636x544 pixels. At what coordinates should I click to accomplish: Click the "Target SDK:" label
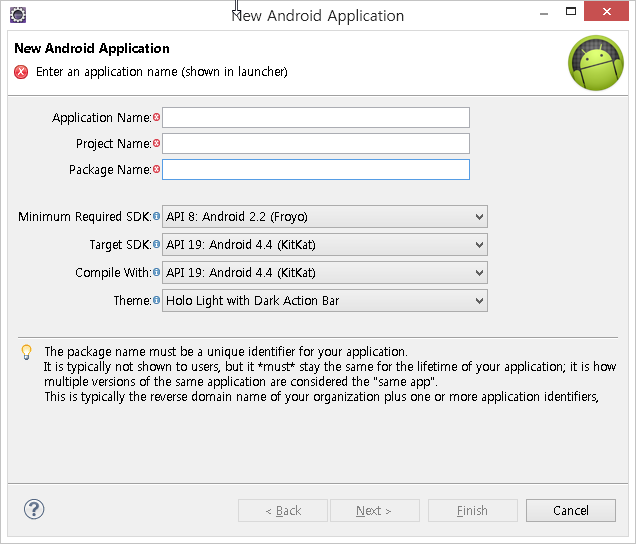[121, 245]
